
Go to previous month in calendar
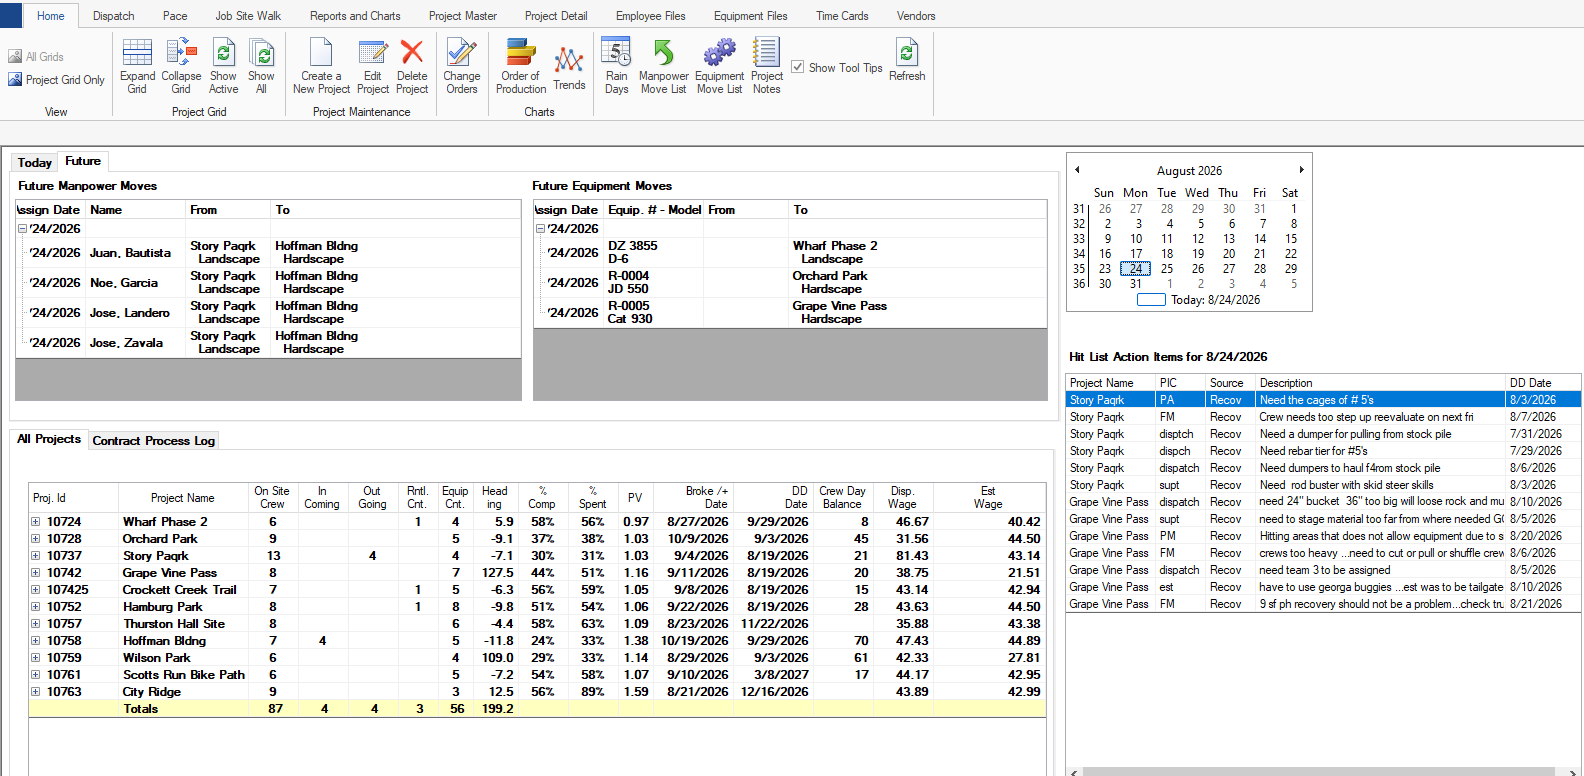click(1077, 170)
